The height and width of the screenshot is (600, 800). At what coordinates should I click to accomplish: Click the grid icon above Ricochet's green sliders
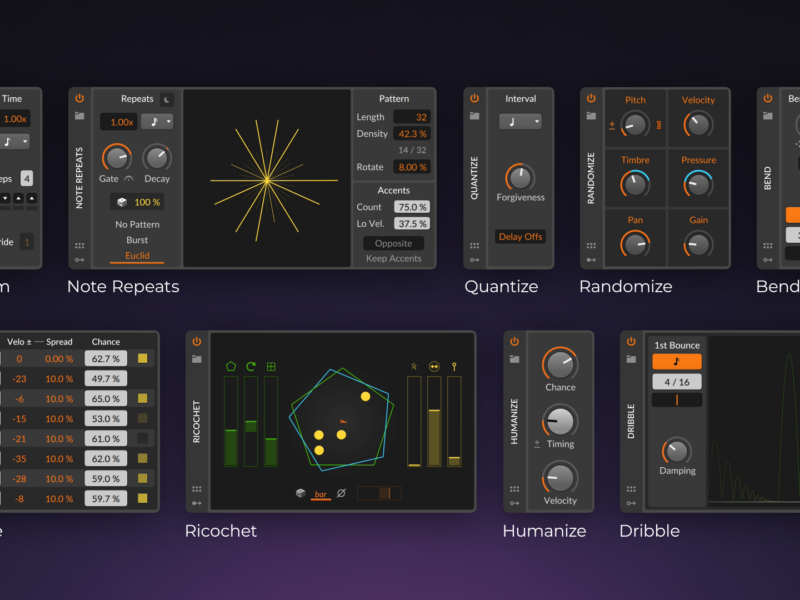[271, 366]
